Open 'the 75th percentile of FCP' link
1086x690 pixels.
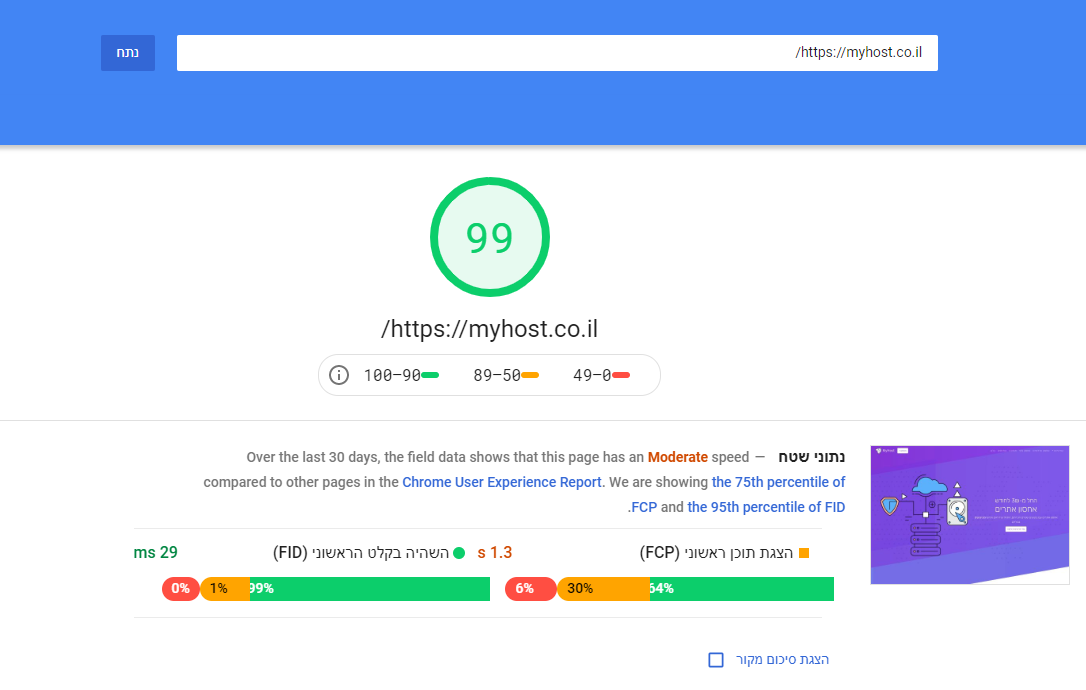[738, 495]
